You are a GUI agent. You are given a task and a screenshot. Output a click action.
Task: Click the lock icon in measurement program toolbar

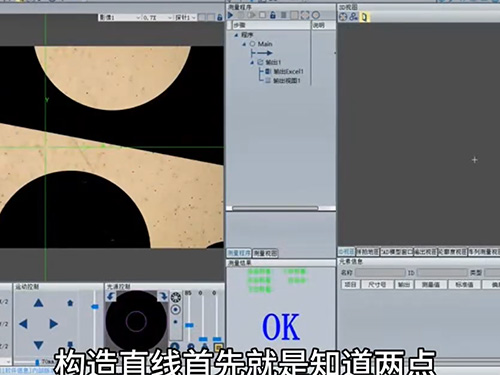[x=273, y=15]
